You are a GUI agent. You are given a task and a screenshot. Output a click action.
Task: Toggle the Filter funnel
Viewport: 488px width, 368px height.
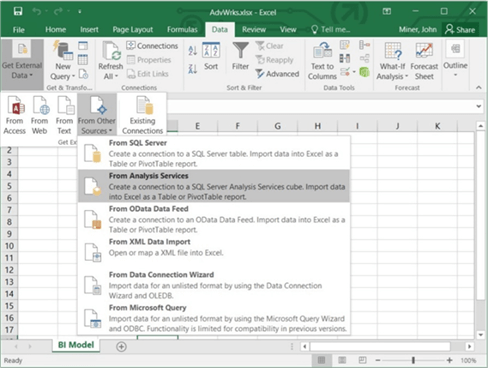coord(240,56)
